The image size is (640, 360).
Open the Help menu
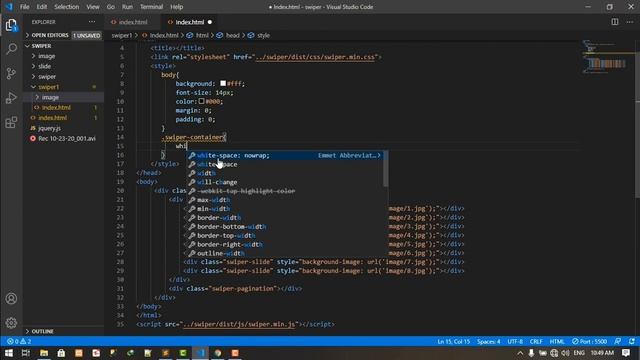176,7
